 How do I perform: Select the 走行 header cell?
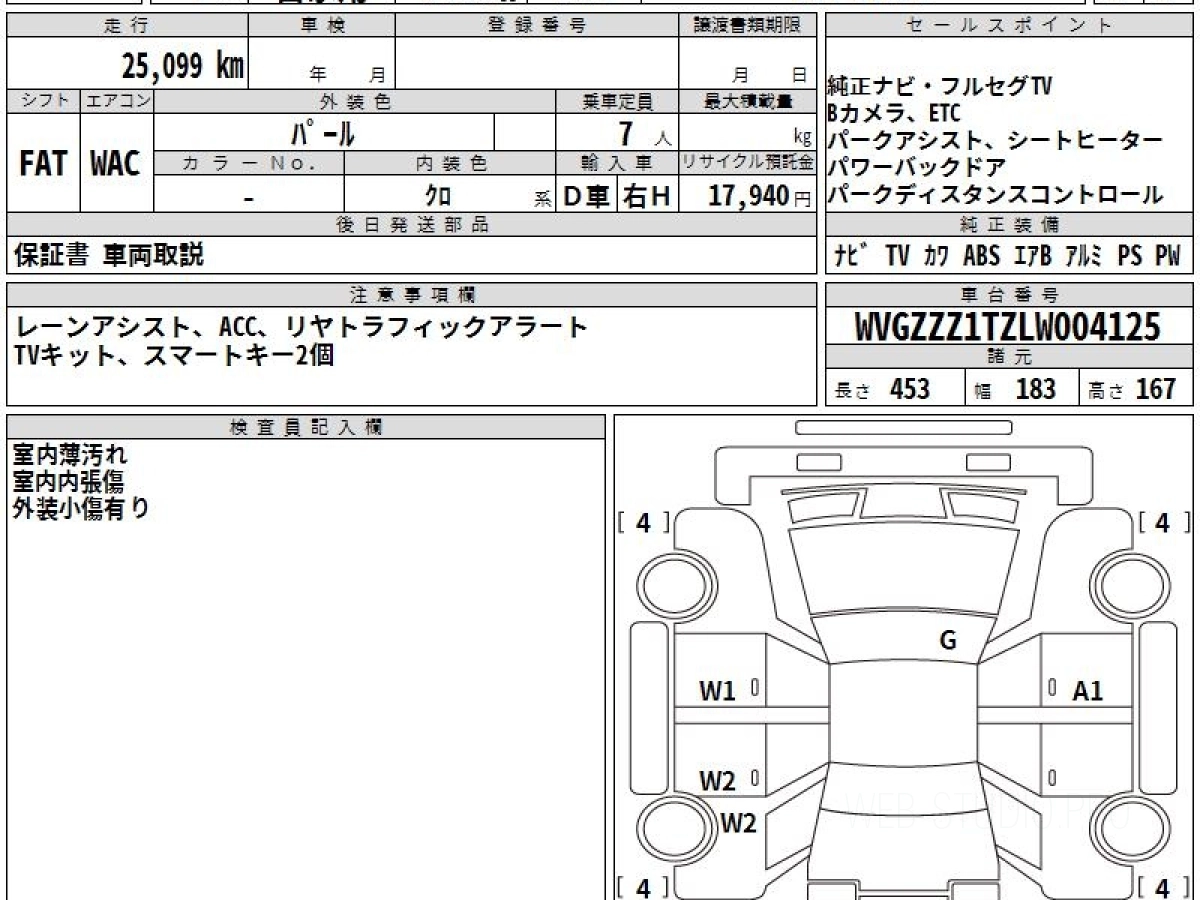pyautogui.click(x=127, y=26)
